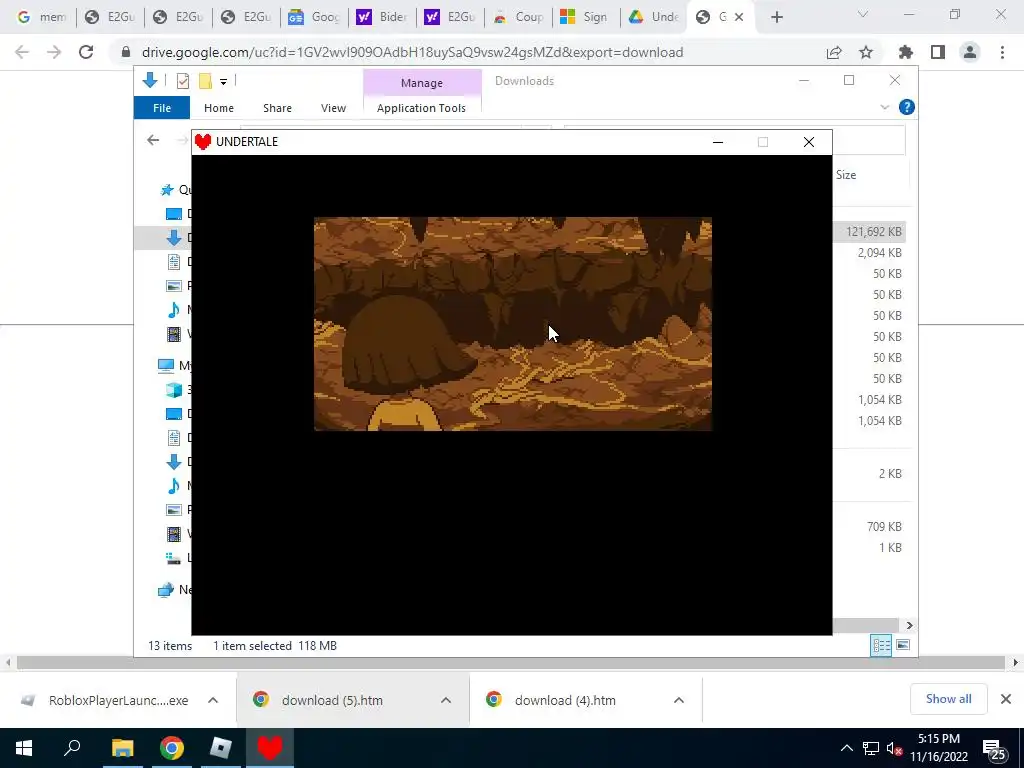Switch to the Coup tab

pyautogui.click(x=519, y=17)
